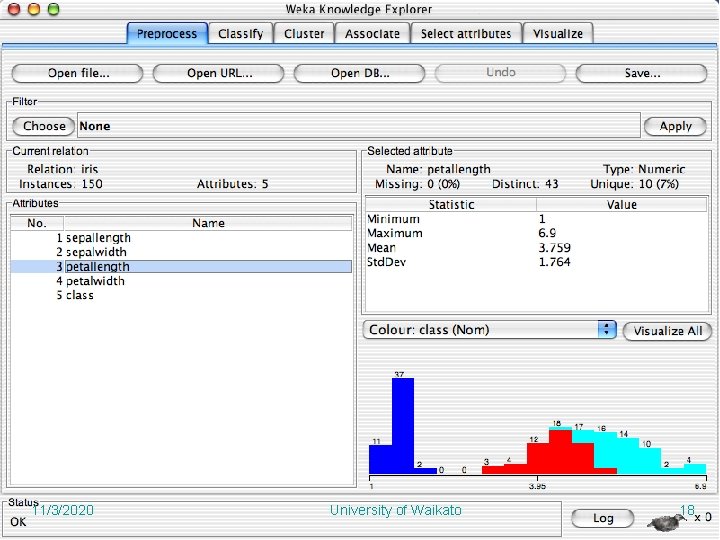Choose a filter with the Choose button
The width and height of the screenshot is (720, 540).
point(44,126)
